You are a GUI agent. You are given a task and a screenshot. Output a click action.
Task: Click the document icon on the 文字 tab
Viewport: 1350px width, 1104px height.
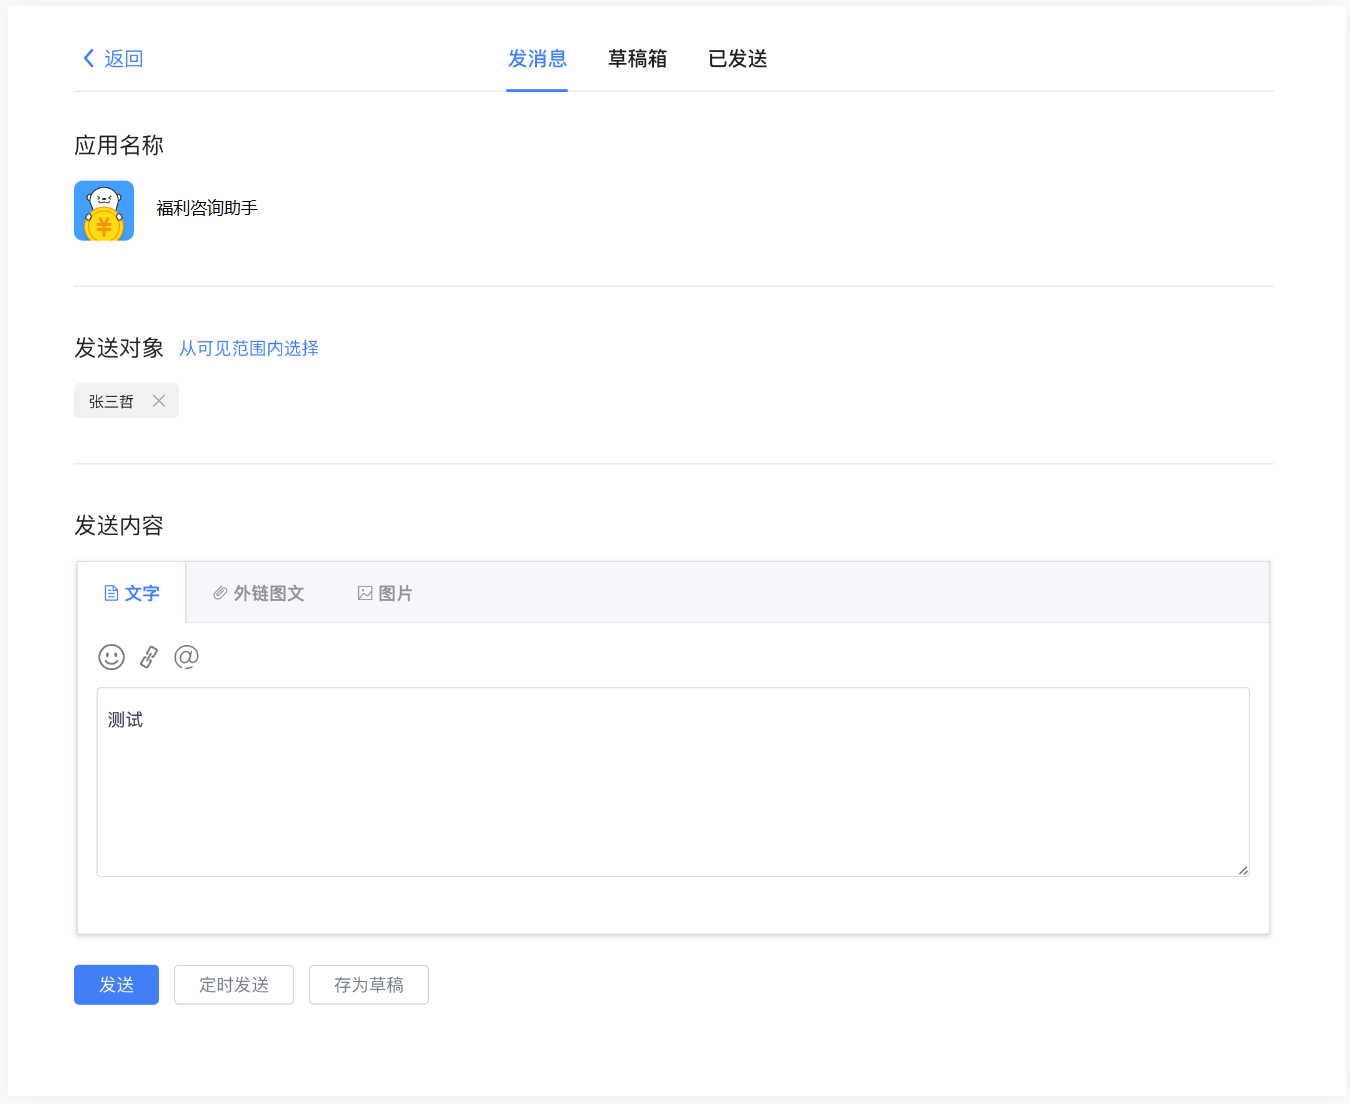[x=112, y=592]
